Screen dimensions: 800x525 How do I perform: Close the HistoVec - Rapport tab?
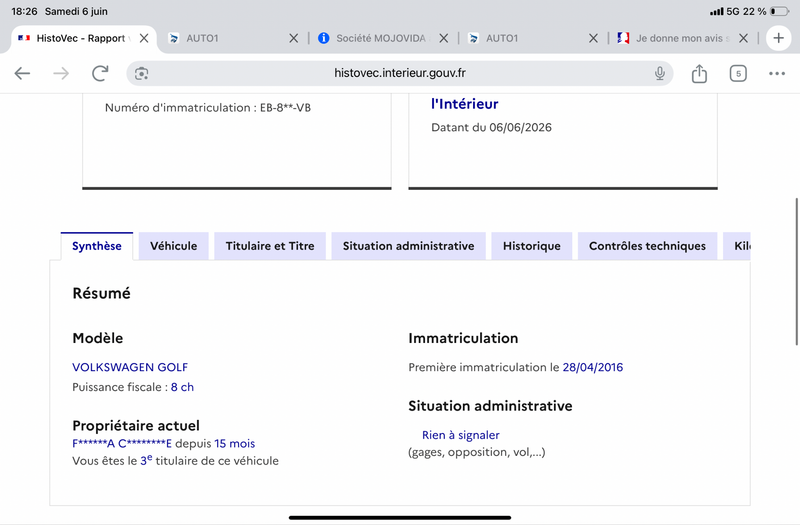[144, 38]
